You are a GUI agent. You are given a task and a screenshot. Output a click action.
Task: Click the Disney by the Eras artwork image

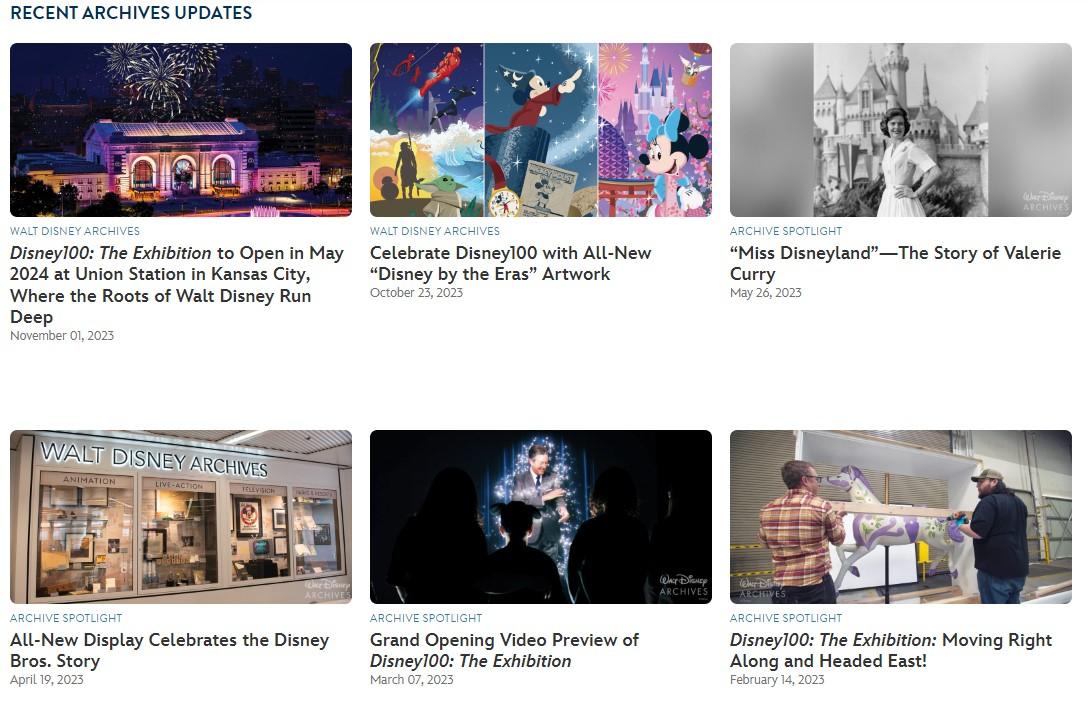540,130
